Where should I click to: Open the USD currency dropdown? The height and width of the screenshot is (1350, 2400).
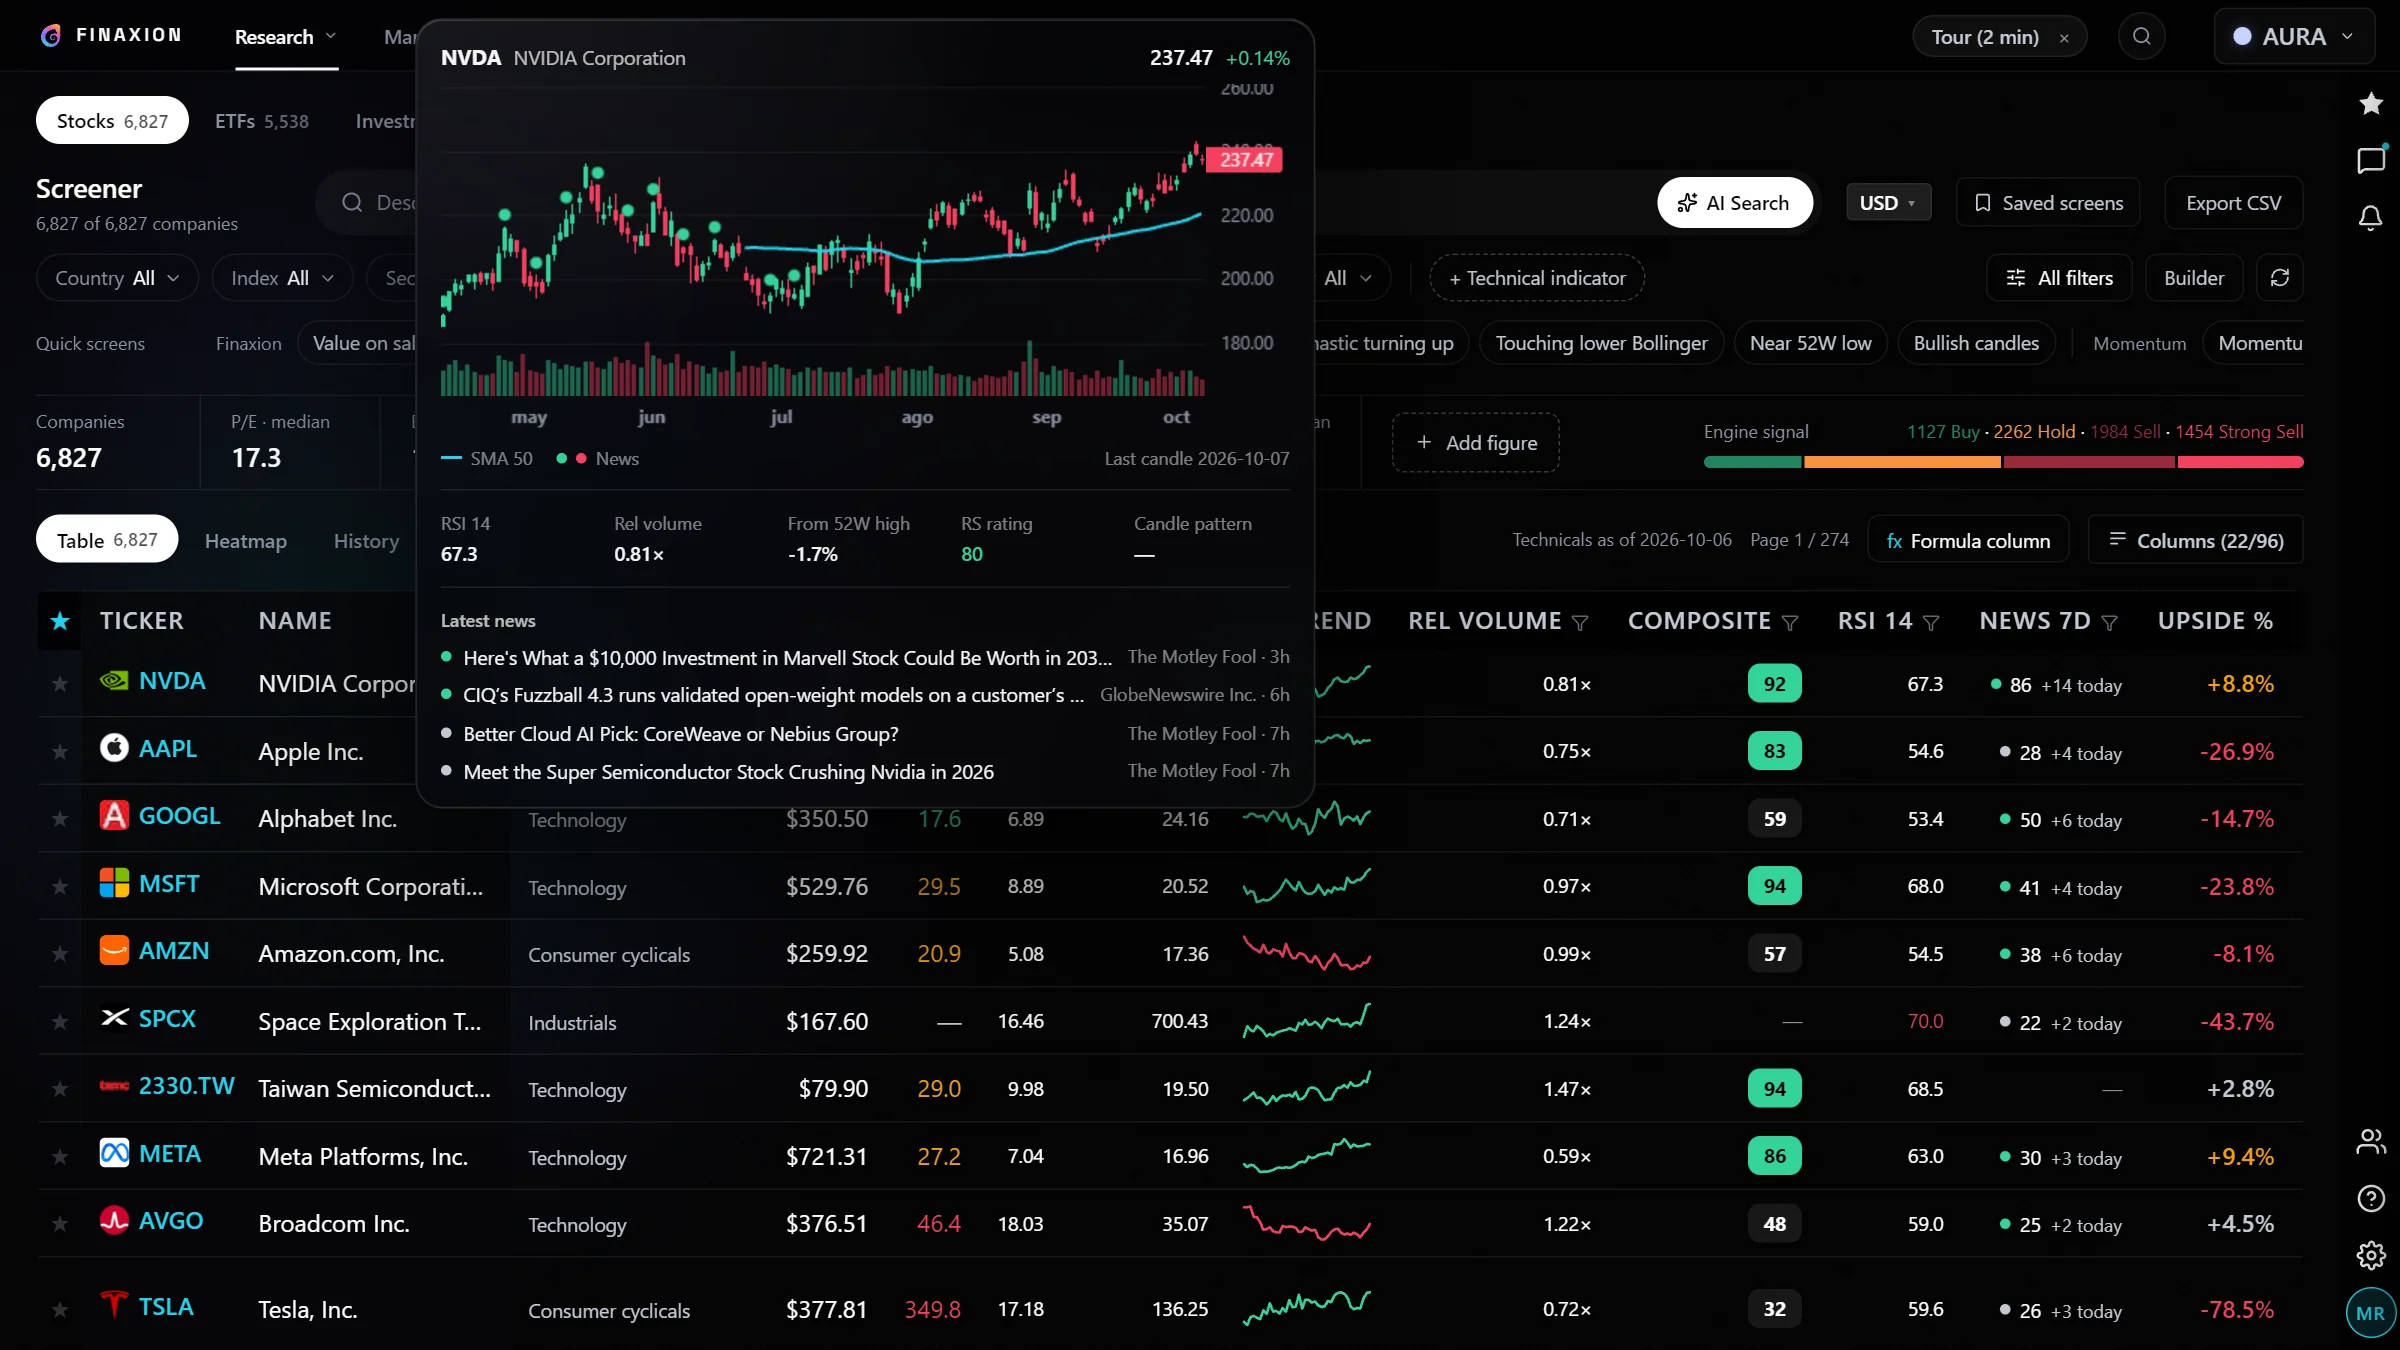coord(1888,203)
